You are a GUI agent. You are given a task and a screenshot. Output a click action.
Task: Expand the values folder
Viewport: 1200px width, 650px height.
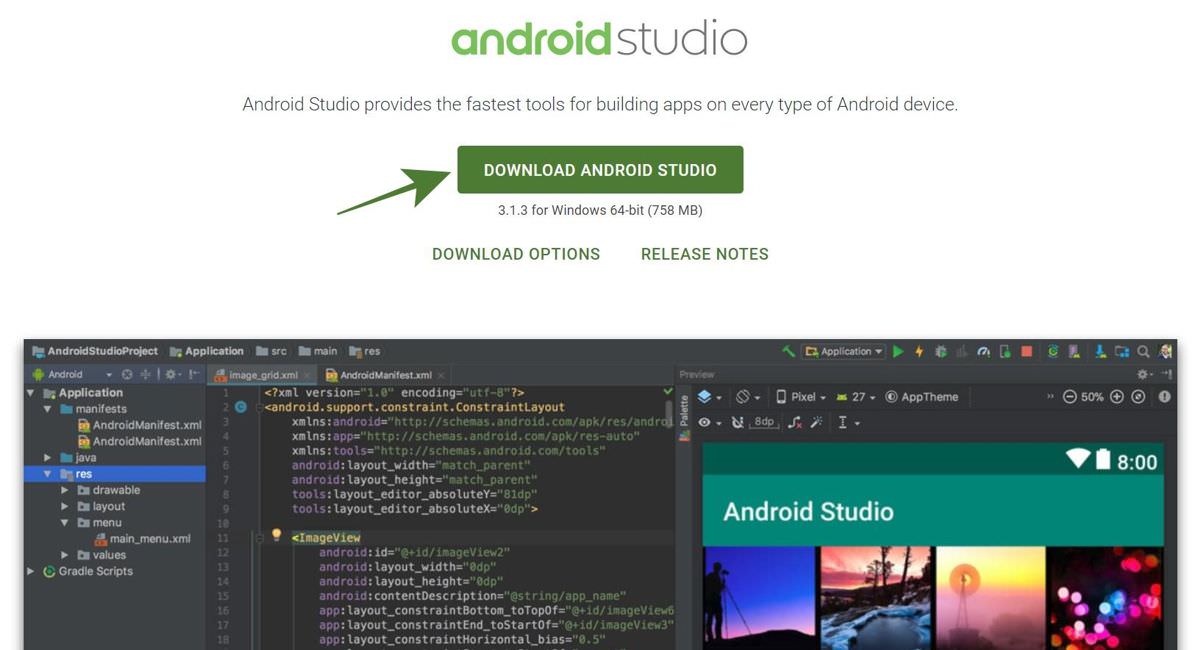(x=64, y=555)
